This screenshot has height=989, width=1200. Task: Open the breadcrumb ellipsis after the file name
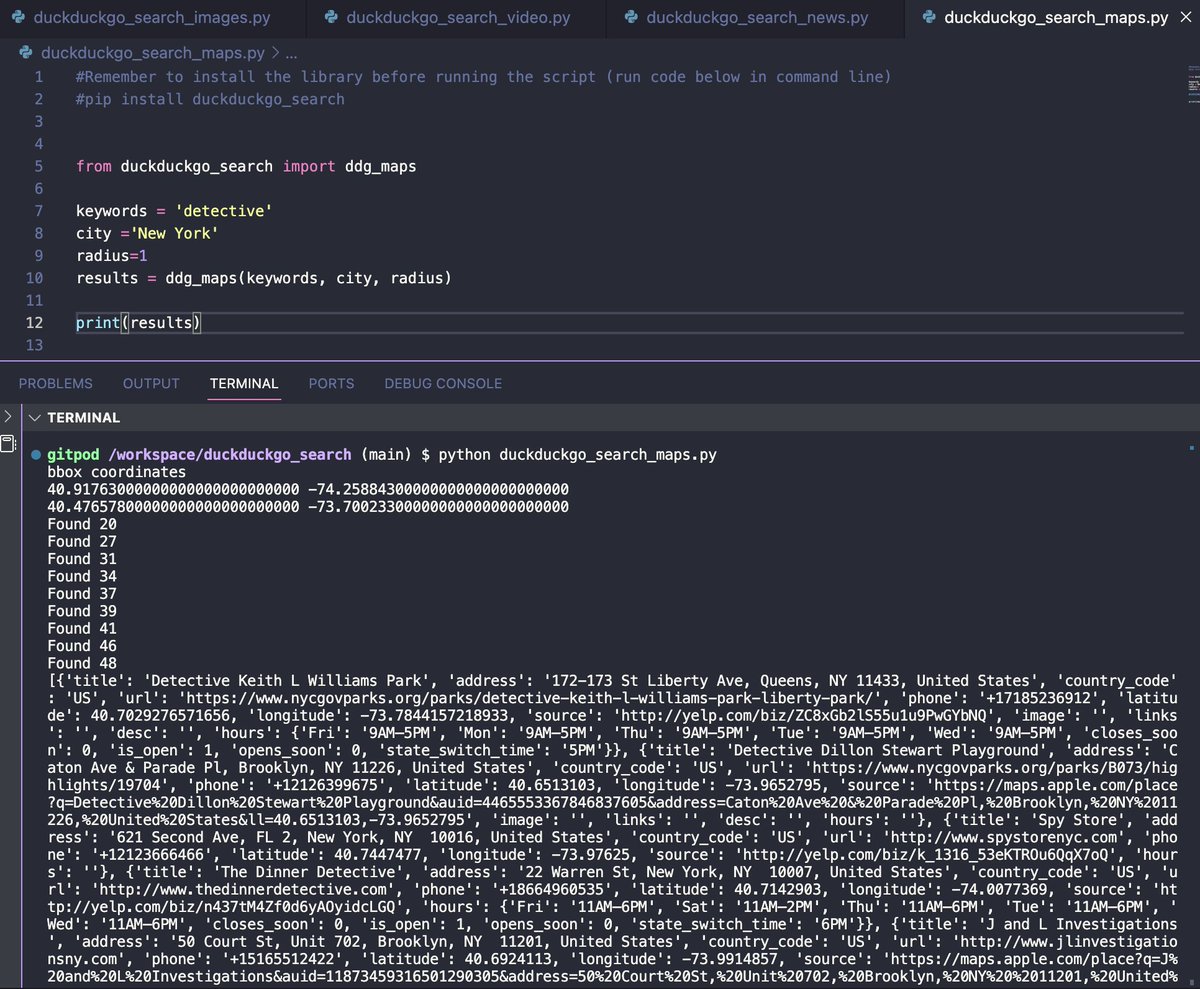(291, 53)
